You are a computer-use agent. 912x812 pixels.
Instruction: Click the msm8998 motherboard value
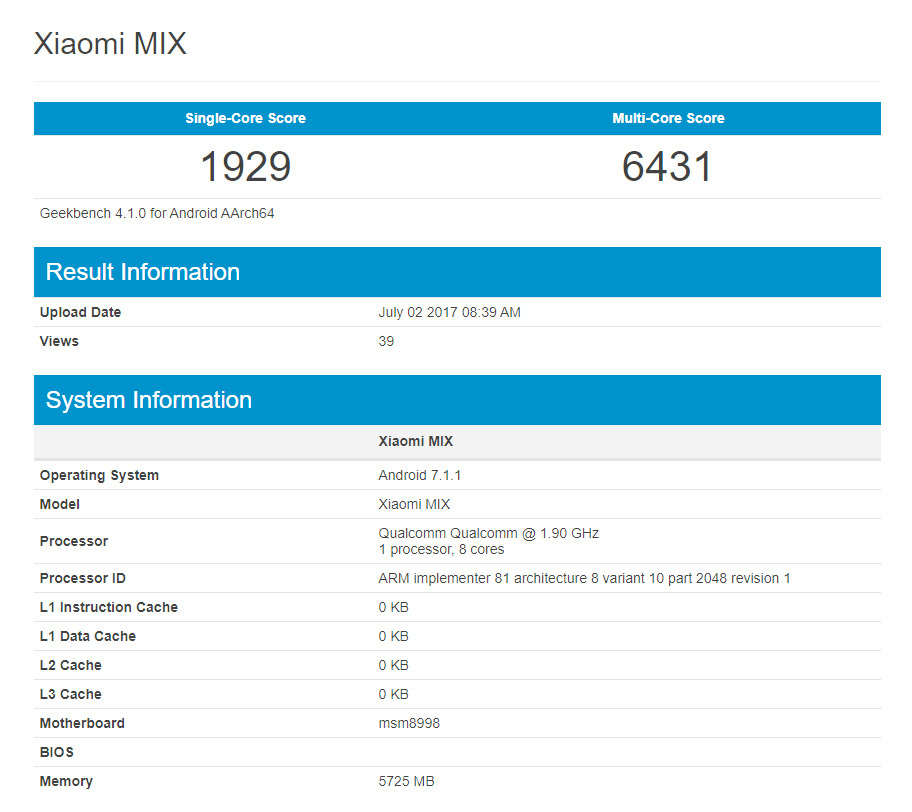(408, 723)
